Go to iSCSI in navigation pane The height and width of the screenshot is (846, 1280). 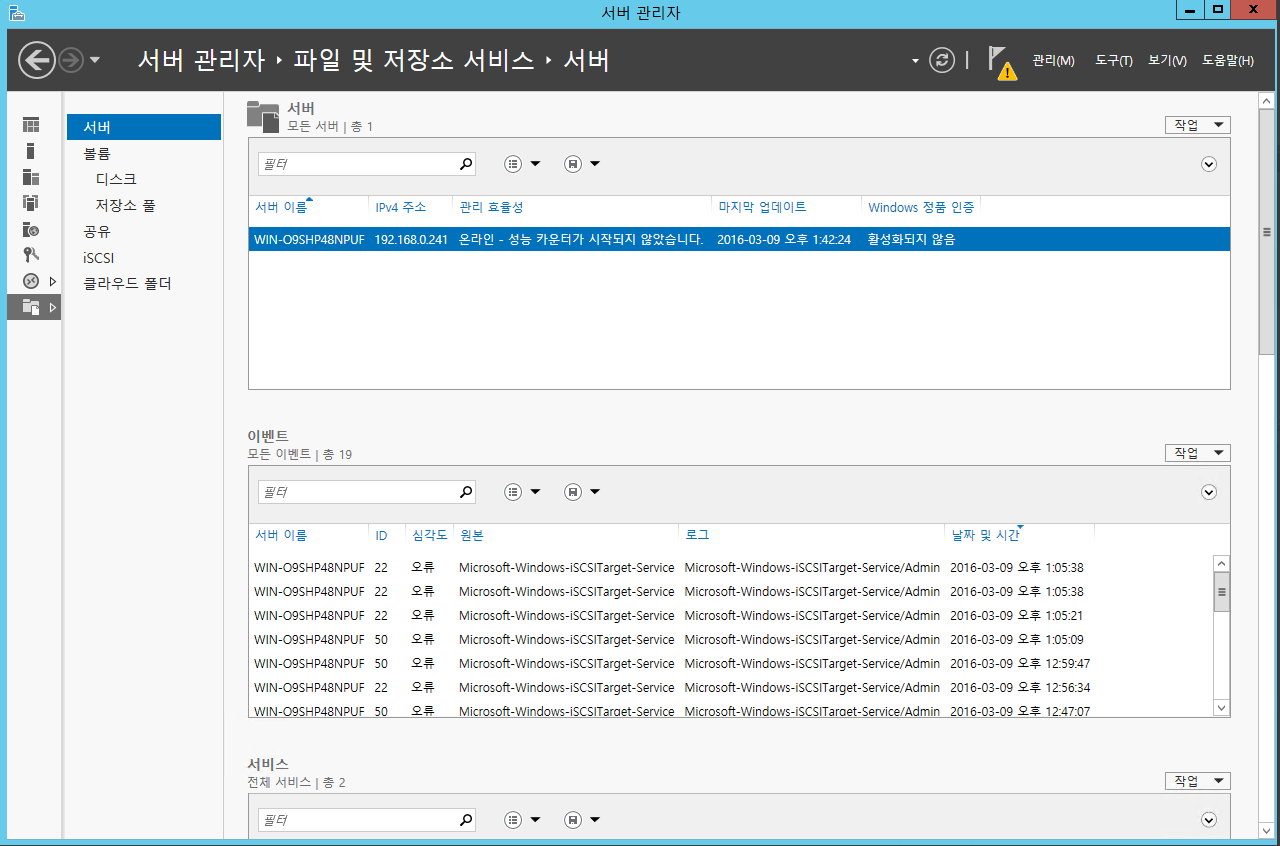pyautogui.click(x=99, y=258)
